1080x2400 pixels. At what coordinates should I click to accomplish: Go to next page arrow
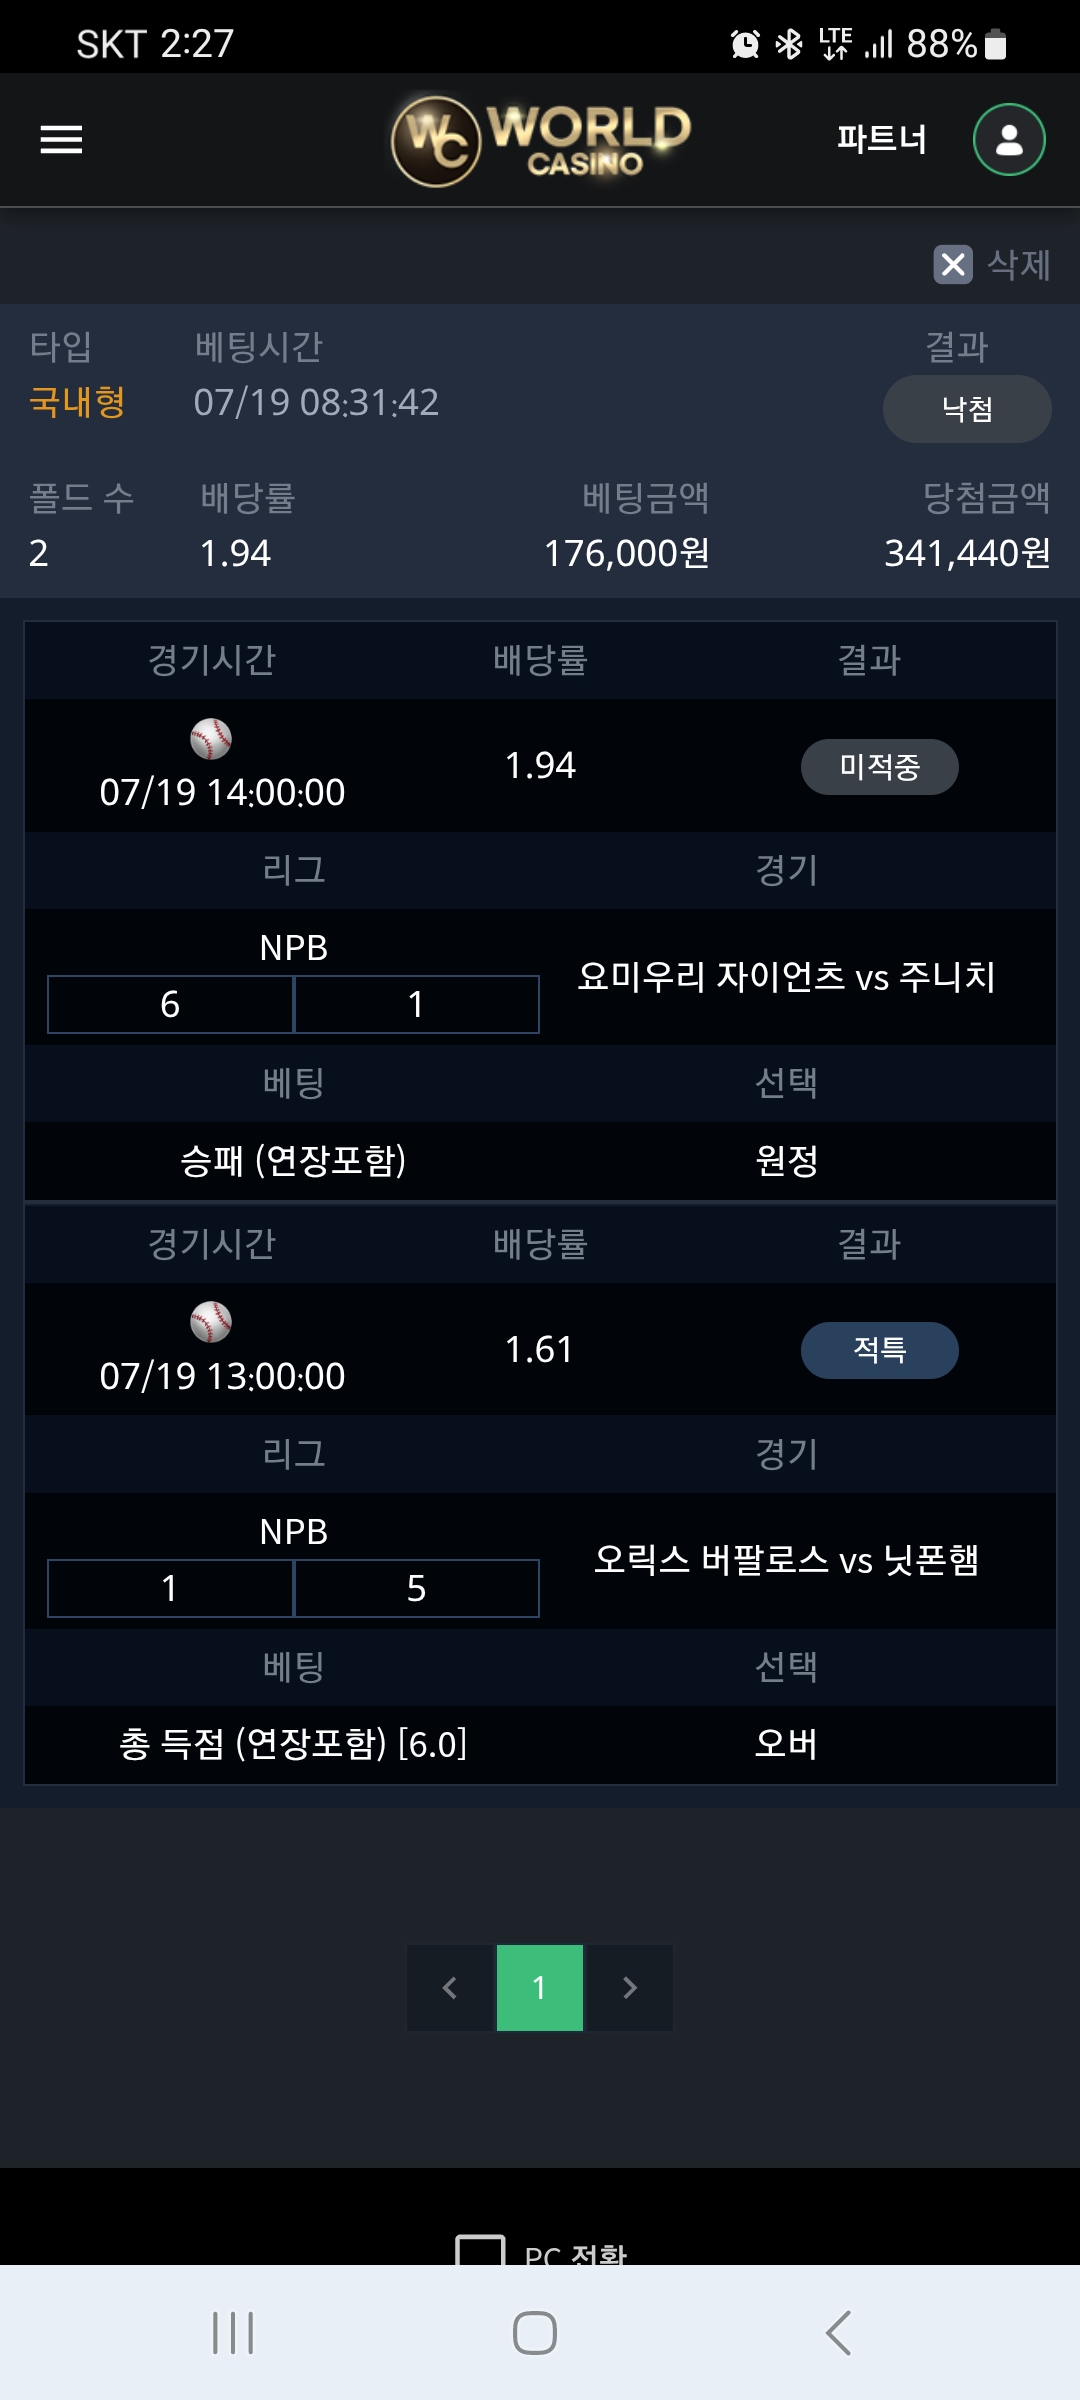tap(629, 1988)
